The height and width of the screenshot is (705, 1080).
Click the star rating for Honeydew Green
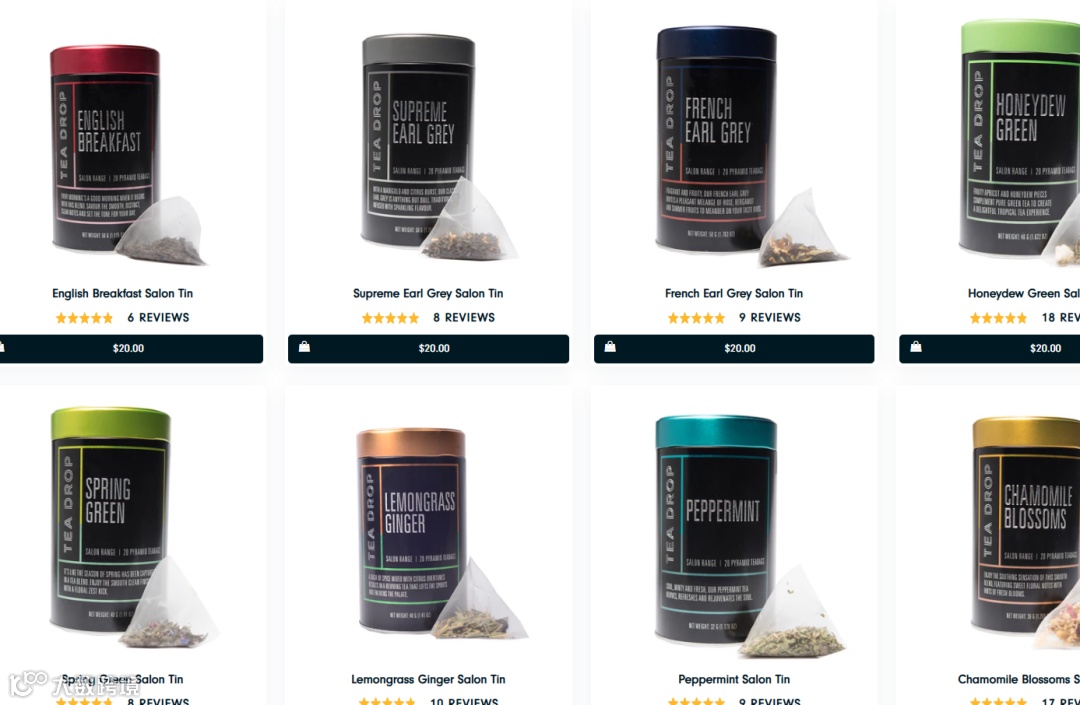tap(999, 318)
